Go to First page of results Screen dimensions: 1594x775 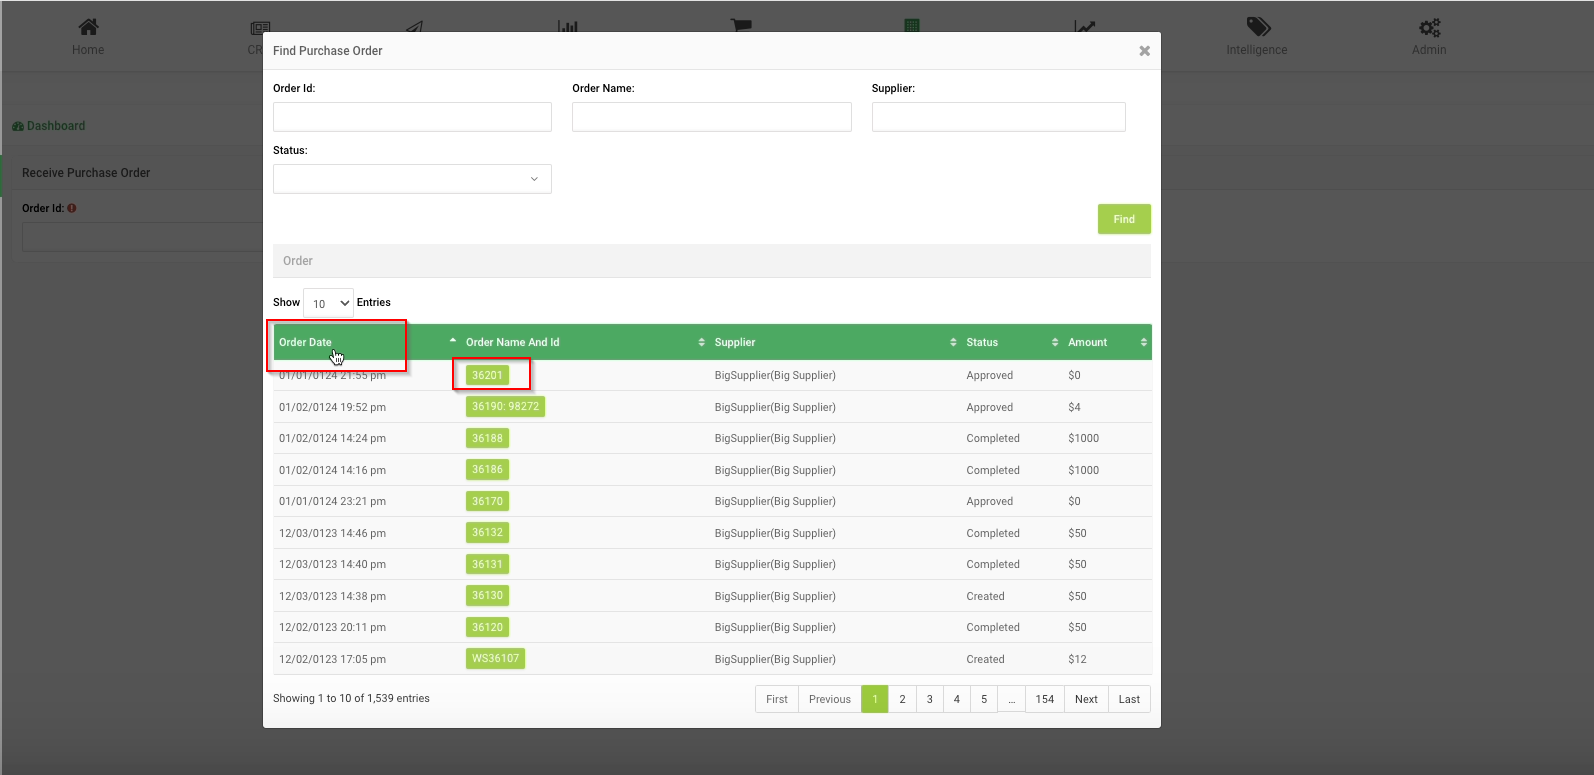coord(777,699)
